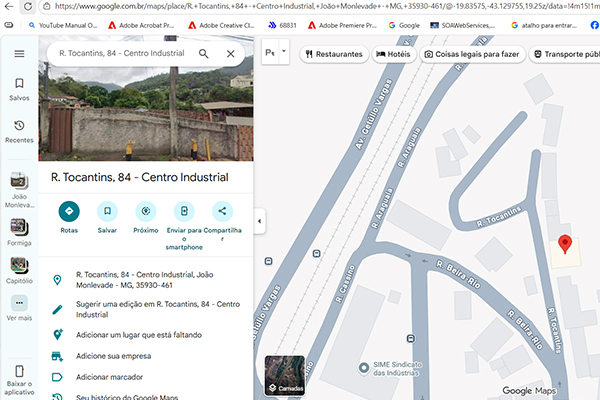Click the Próximo nearby icon

pyautogui.click(x=146, y=211)
